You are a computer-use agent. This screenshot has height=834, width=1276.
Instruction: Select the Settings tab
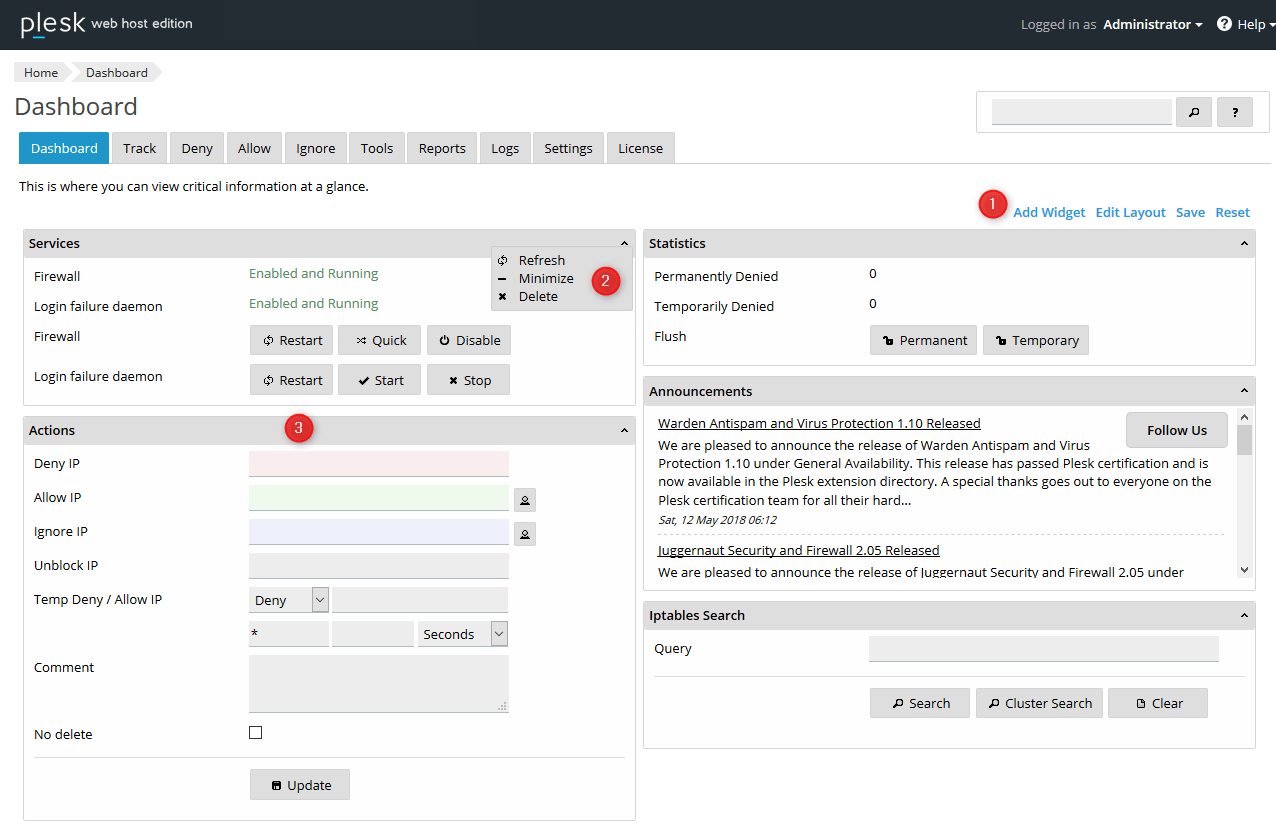pos(568,148)
